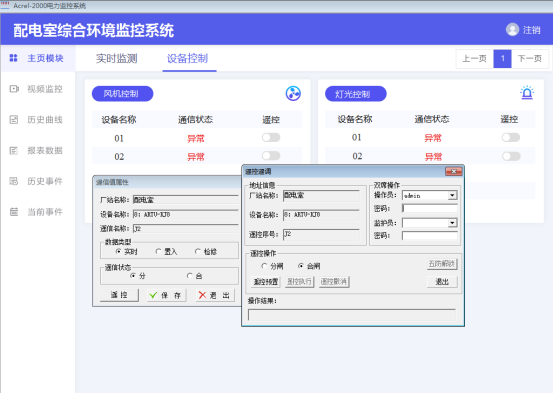553x394 pixels.
Task: Click 退出 button with red X
Action: (215, 295)
